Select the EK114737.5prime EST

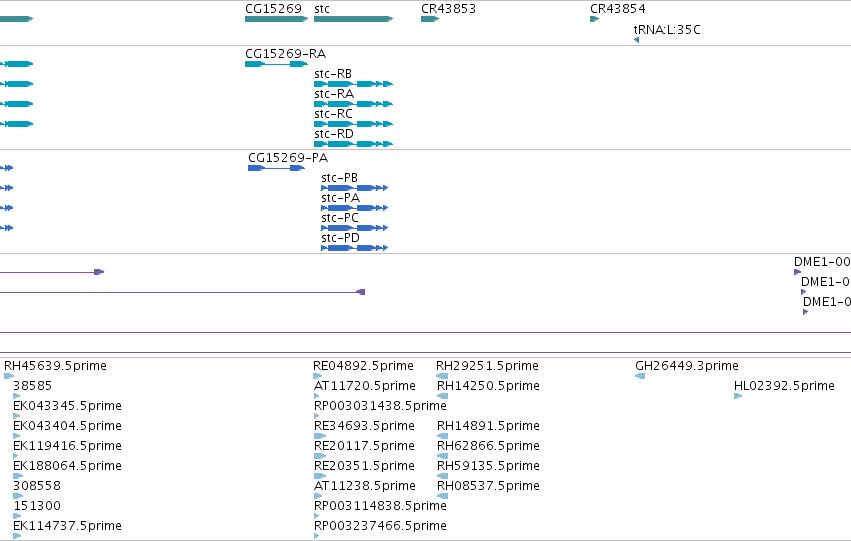67,526
